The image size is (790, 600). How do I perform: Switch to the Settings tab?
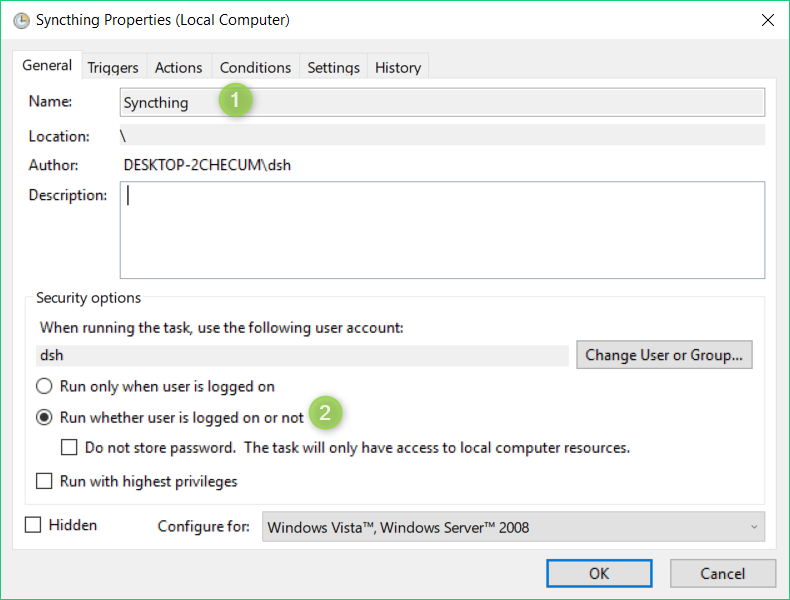tap(334, 68)
